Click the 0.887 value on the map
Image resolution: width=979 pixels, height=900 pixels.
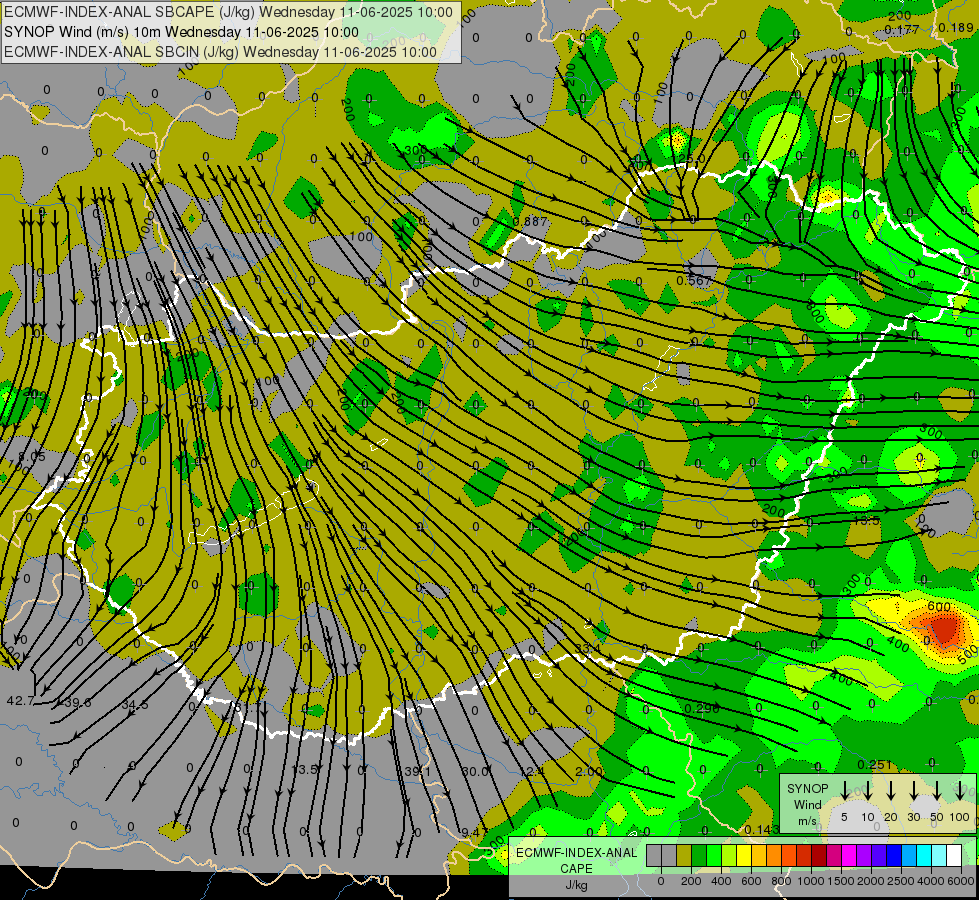click(529, 221)
